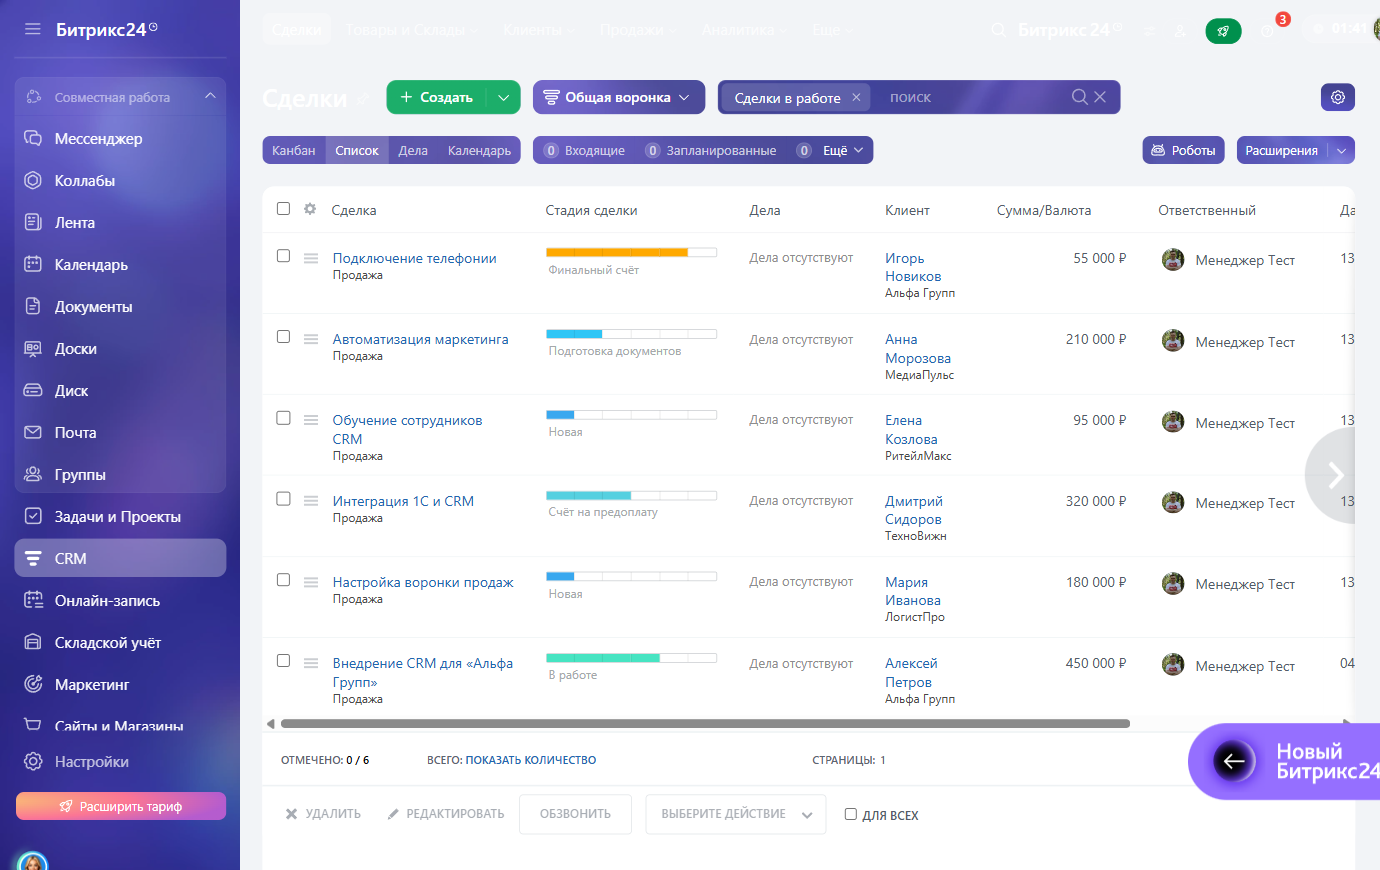Image resolution: width=1380 pixels, height=870 pixels.
Task: Collapse the Совместная работа sidebar group
Action: pyautogui.click(x=210, y=96)
